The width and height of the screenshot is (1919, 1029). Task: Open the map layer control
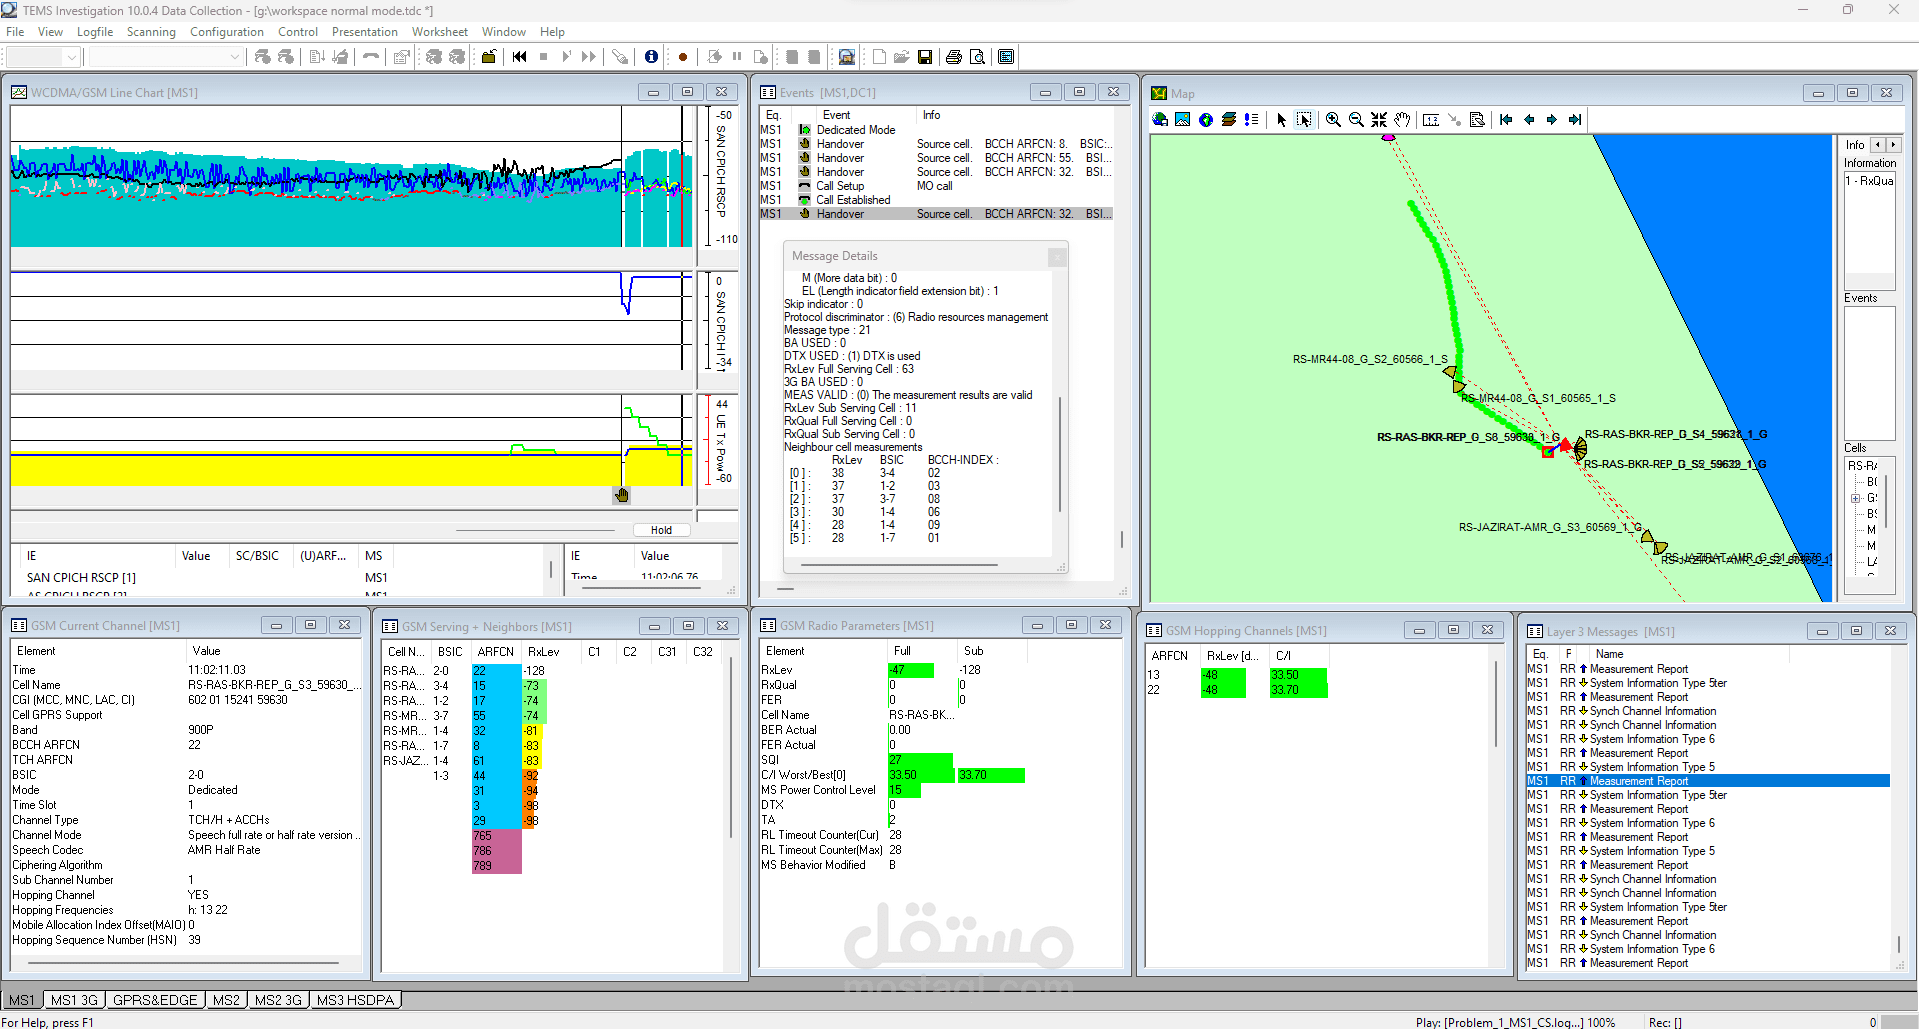[x=1227, y=119]
